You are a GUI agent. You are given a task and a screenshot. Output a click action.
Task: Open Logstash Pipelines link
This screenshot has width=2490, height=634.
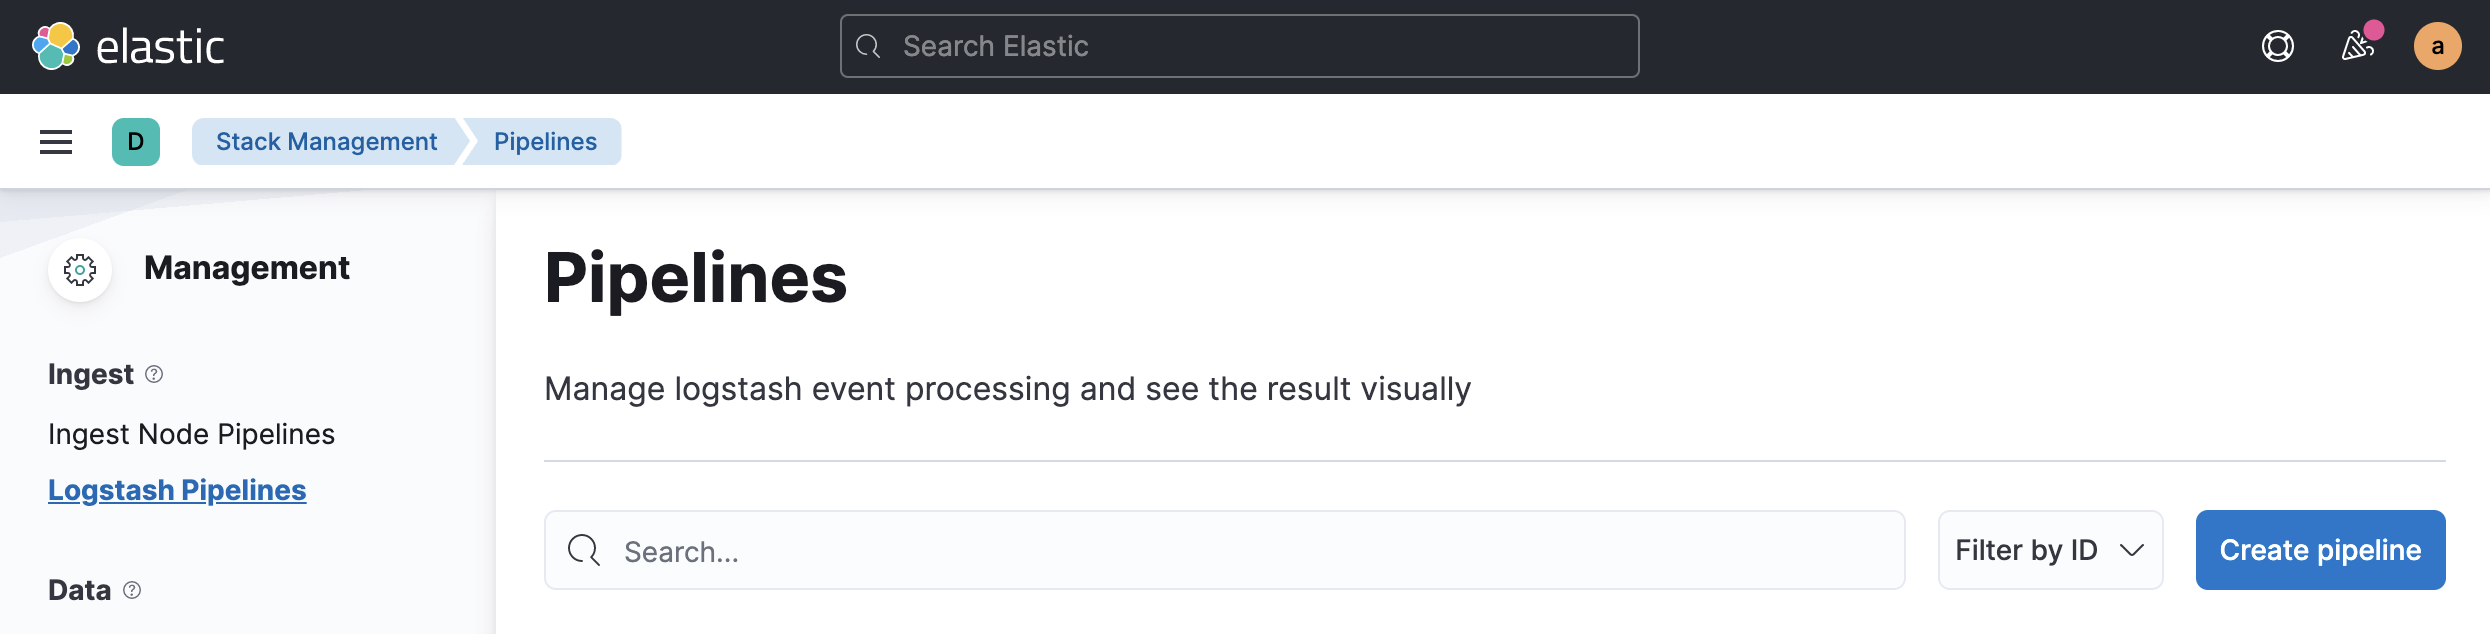[x=177, y=490]
